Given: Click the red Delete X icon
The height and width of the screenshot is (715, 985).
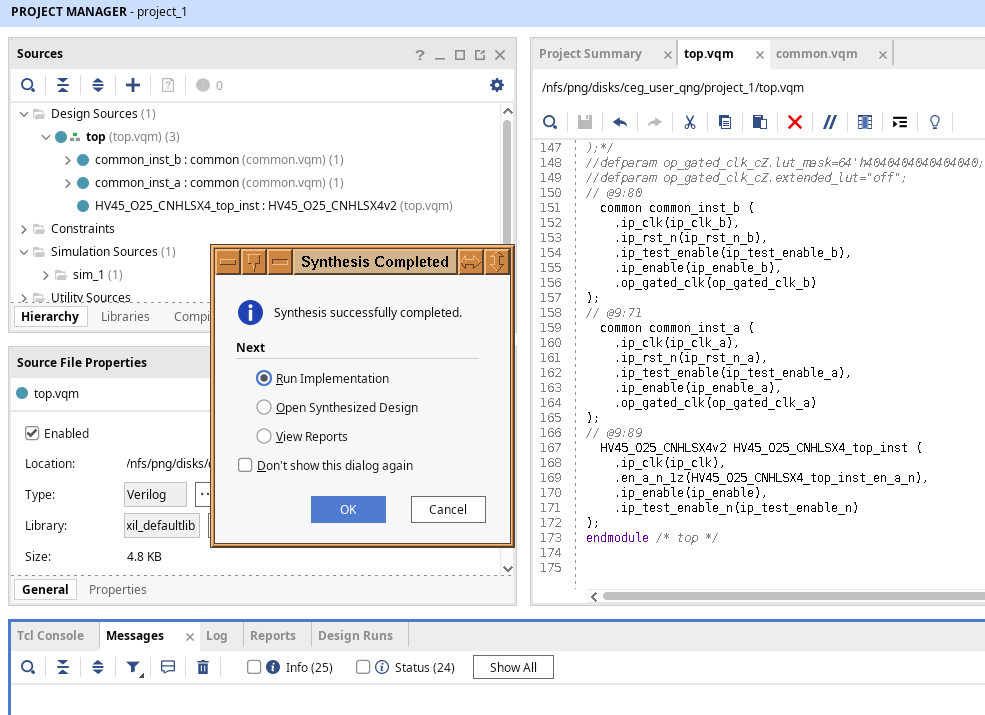Looking at the screenshot, I should pyautogui.click(x=795, y=122).
